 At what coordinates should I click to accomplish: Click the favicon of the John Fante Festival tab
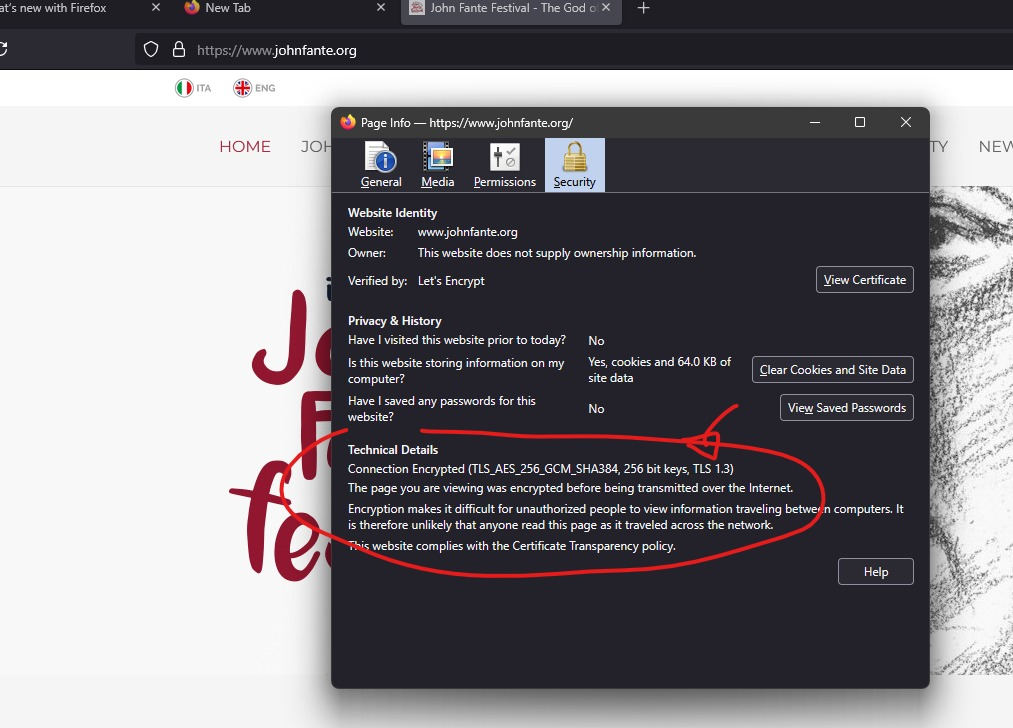(417, 8)
